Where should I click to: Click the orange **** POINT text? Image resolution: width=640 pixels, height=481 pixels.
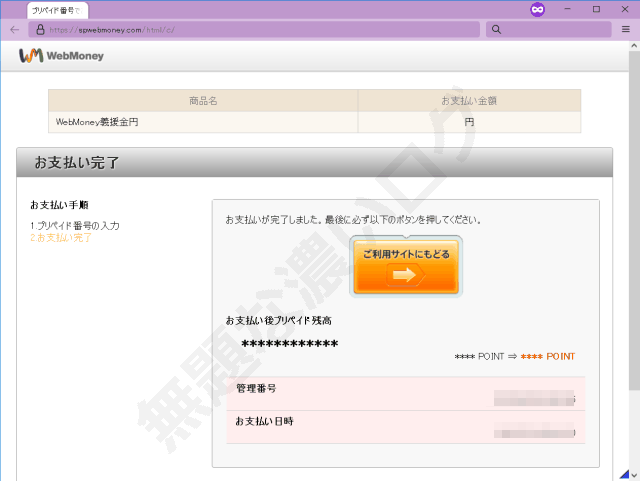[x=548, y=356]
